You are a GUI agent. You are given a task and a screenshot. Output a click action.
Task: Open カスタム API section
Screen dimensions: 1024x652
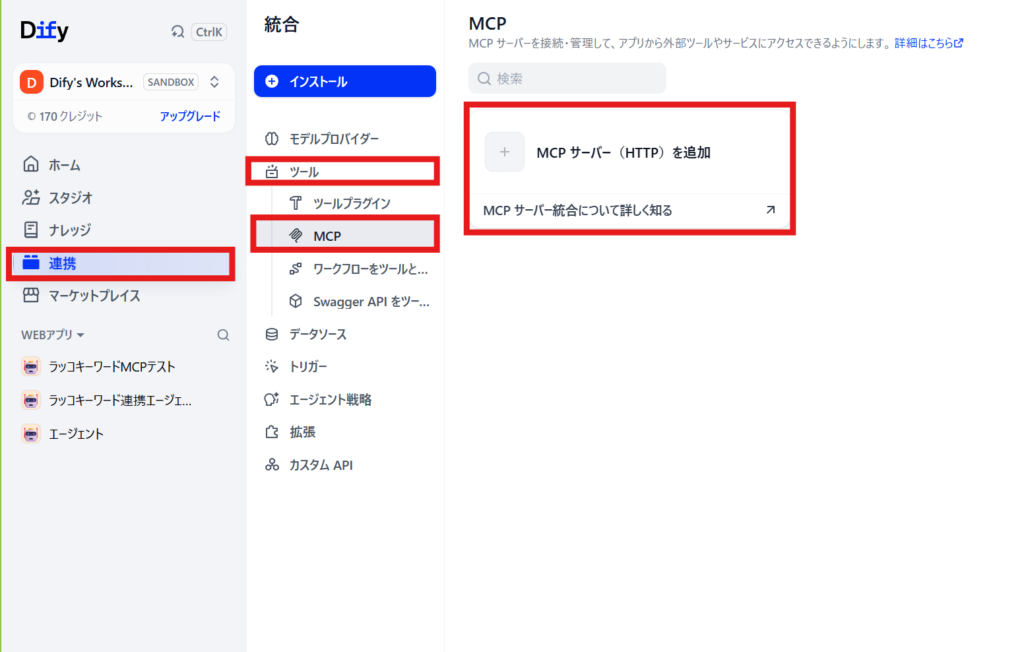click(x=345, y=465)
